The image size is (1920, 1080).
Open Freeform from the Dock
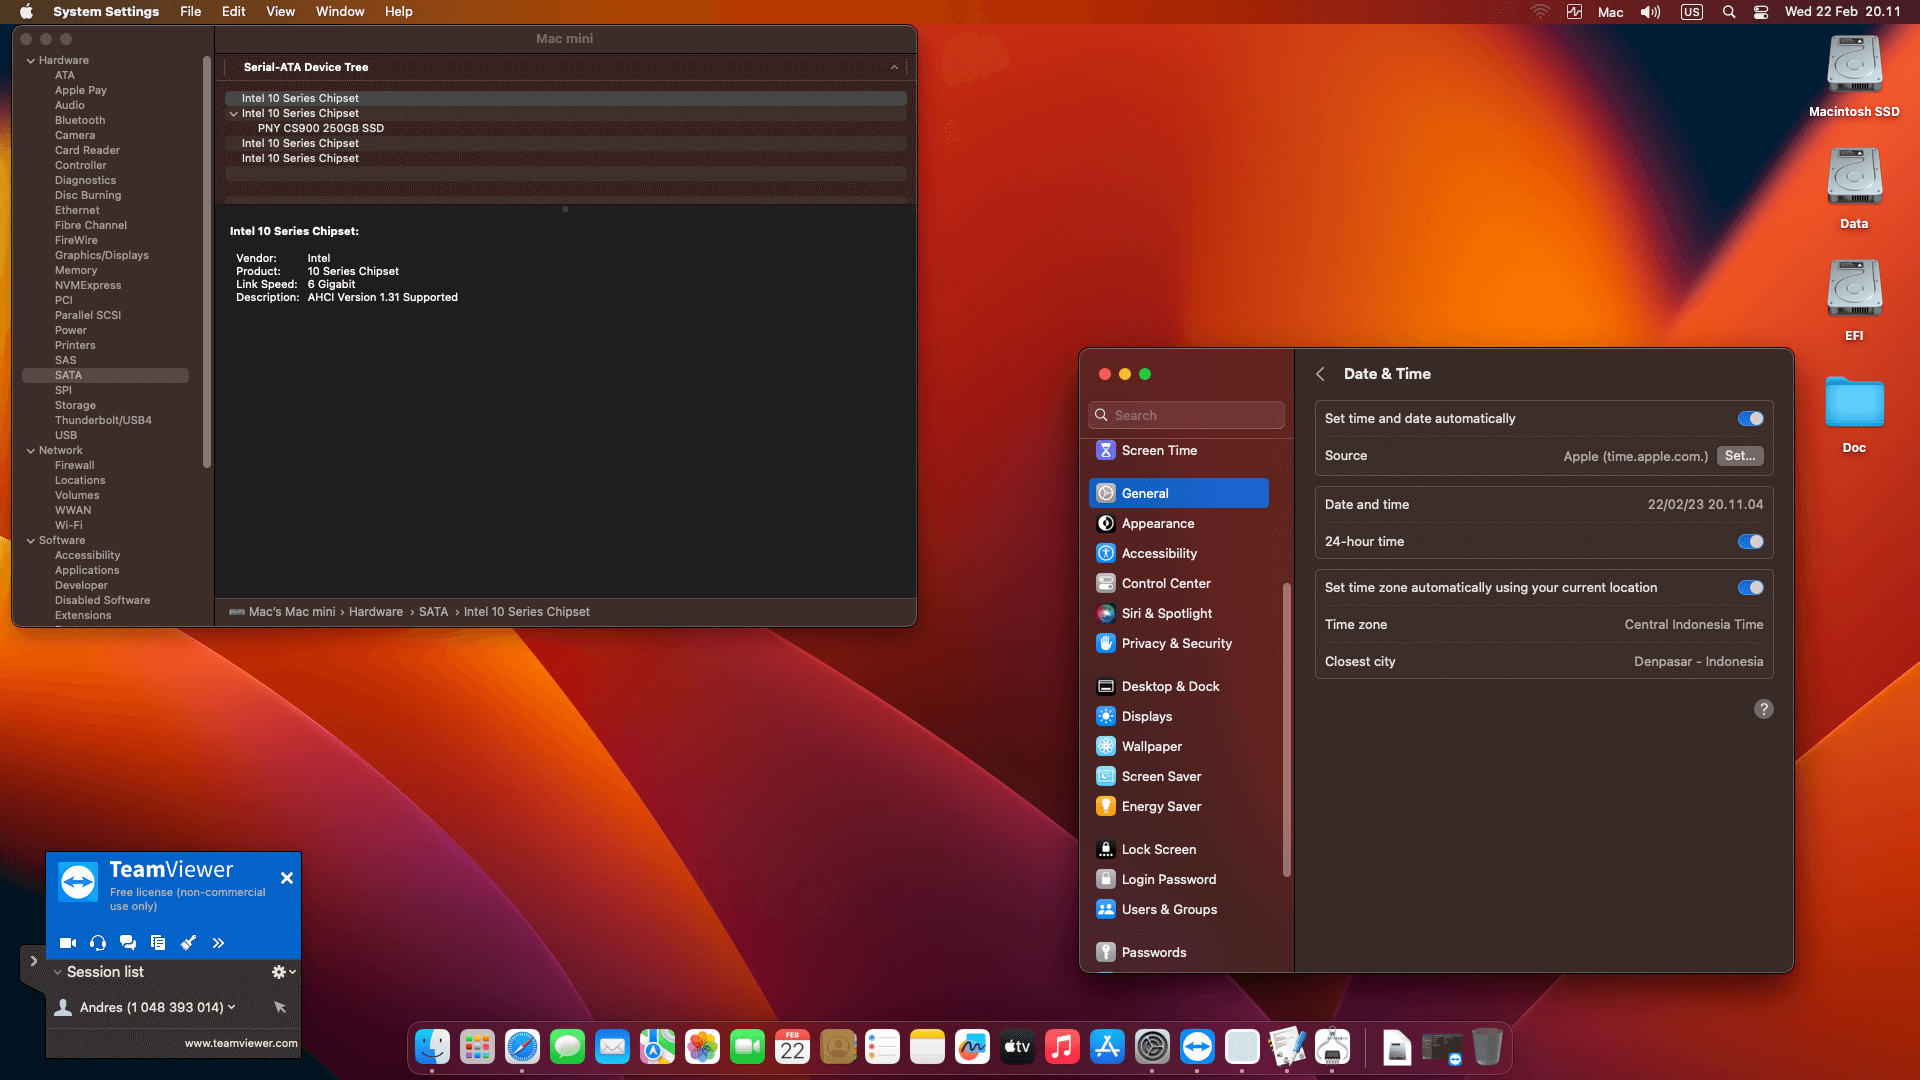click(972, 1047)
